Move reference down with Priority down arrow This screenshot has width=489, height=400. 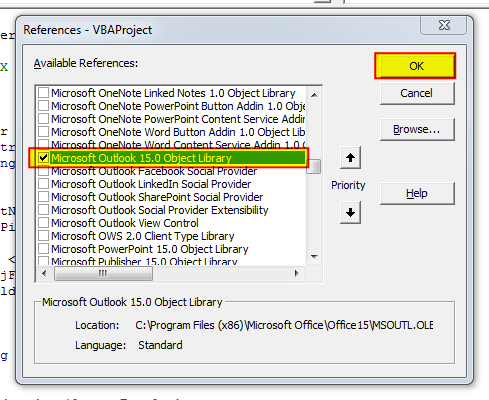pos(350,212)
